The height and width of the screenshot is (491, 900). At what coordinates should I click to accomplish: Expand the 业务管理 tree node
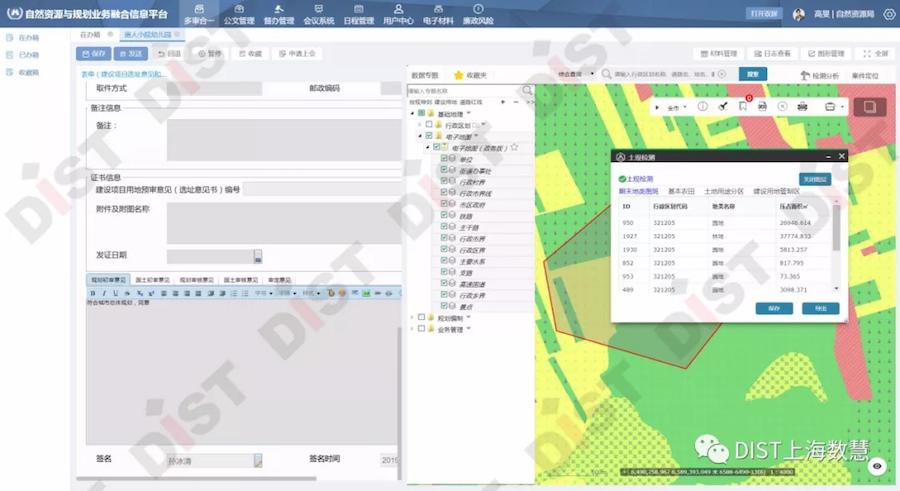pyautogui.click(x=413, y=329)
